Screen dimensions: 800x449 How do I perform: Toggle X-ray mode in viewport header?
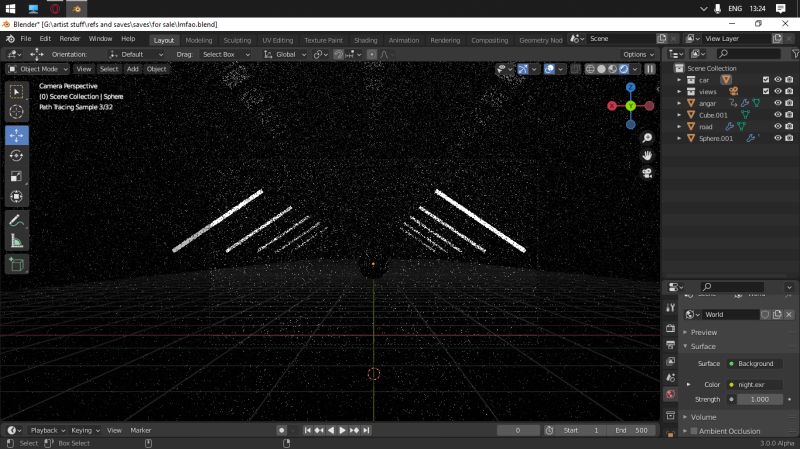tap(576, 69)
